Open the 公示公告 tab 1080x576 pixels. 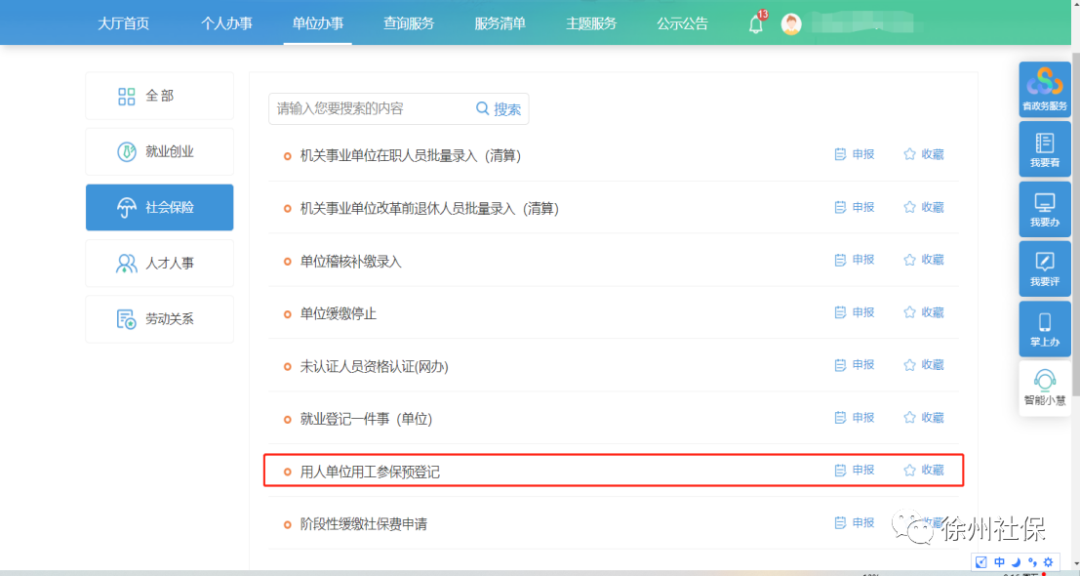pos(682,23)
